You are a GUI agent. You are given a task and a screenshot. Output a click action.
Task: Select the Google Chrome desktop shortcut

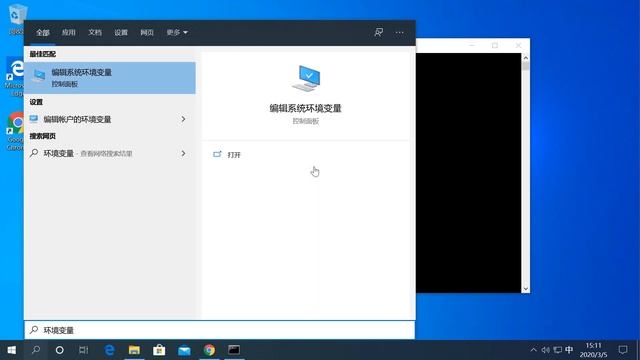(x=15, y=131)
